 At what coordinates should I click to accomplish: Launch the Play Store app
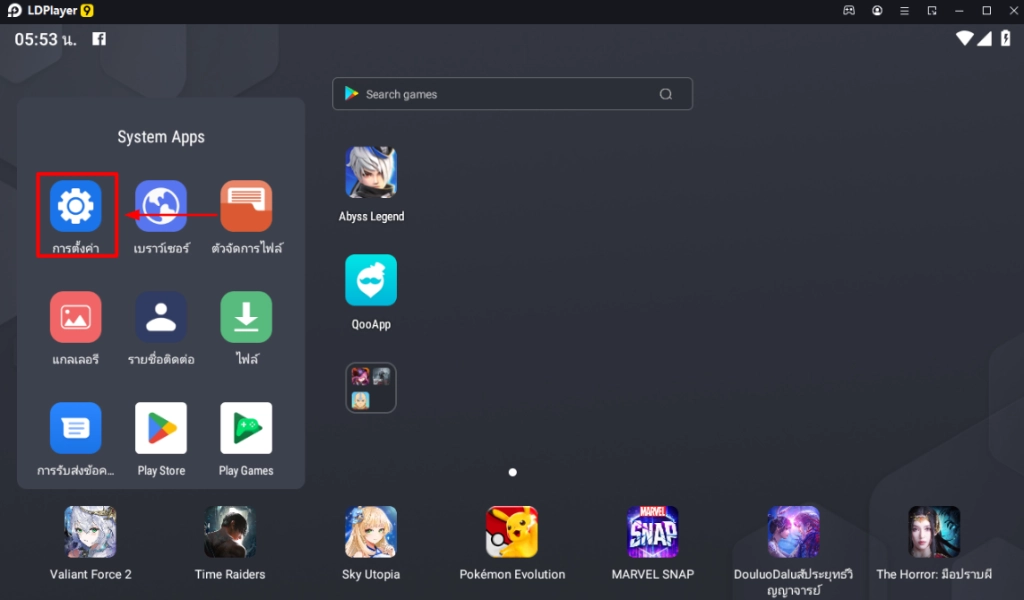(161, 428)
